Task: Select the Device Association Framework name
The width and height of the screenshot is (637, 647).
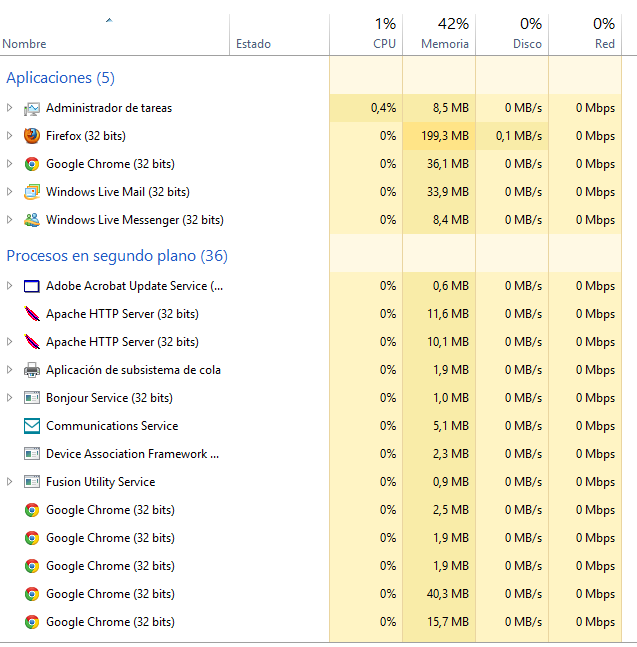Action: 132,454
